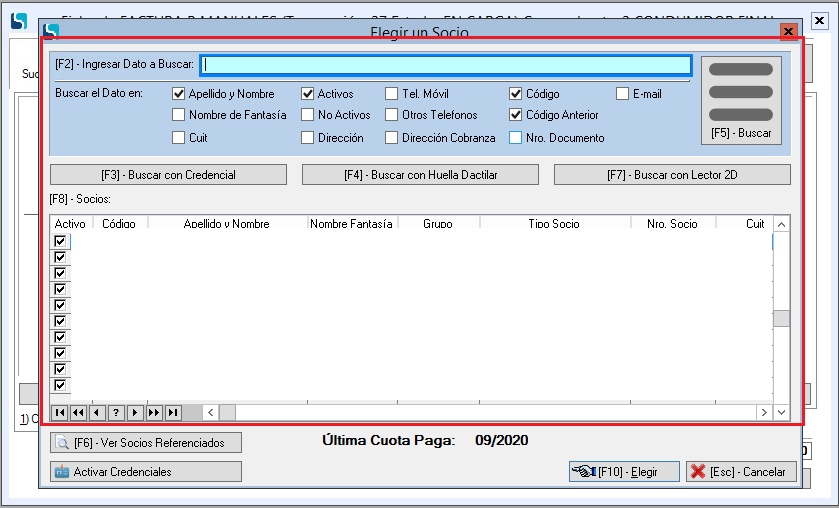Tick the E-mail checkbox

click(x=622, y=94)
